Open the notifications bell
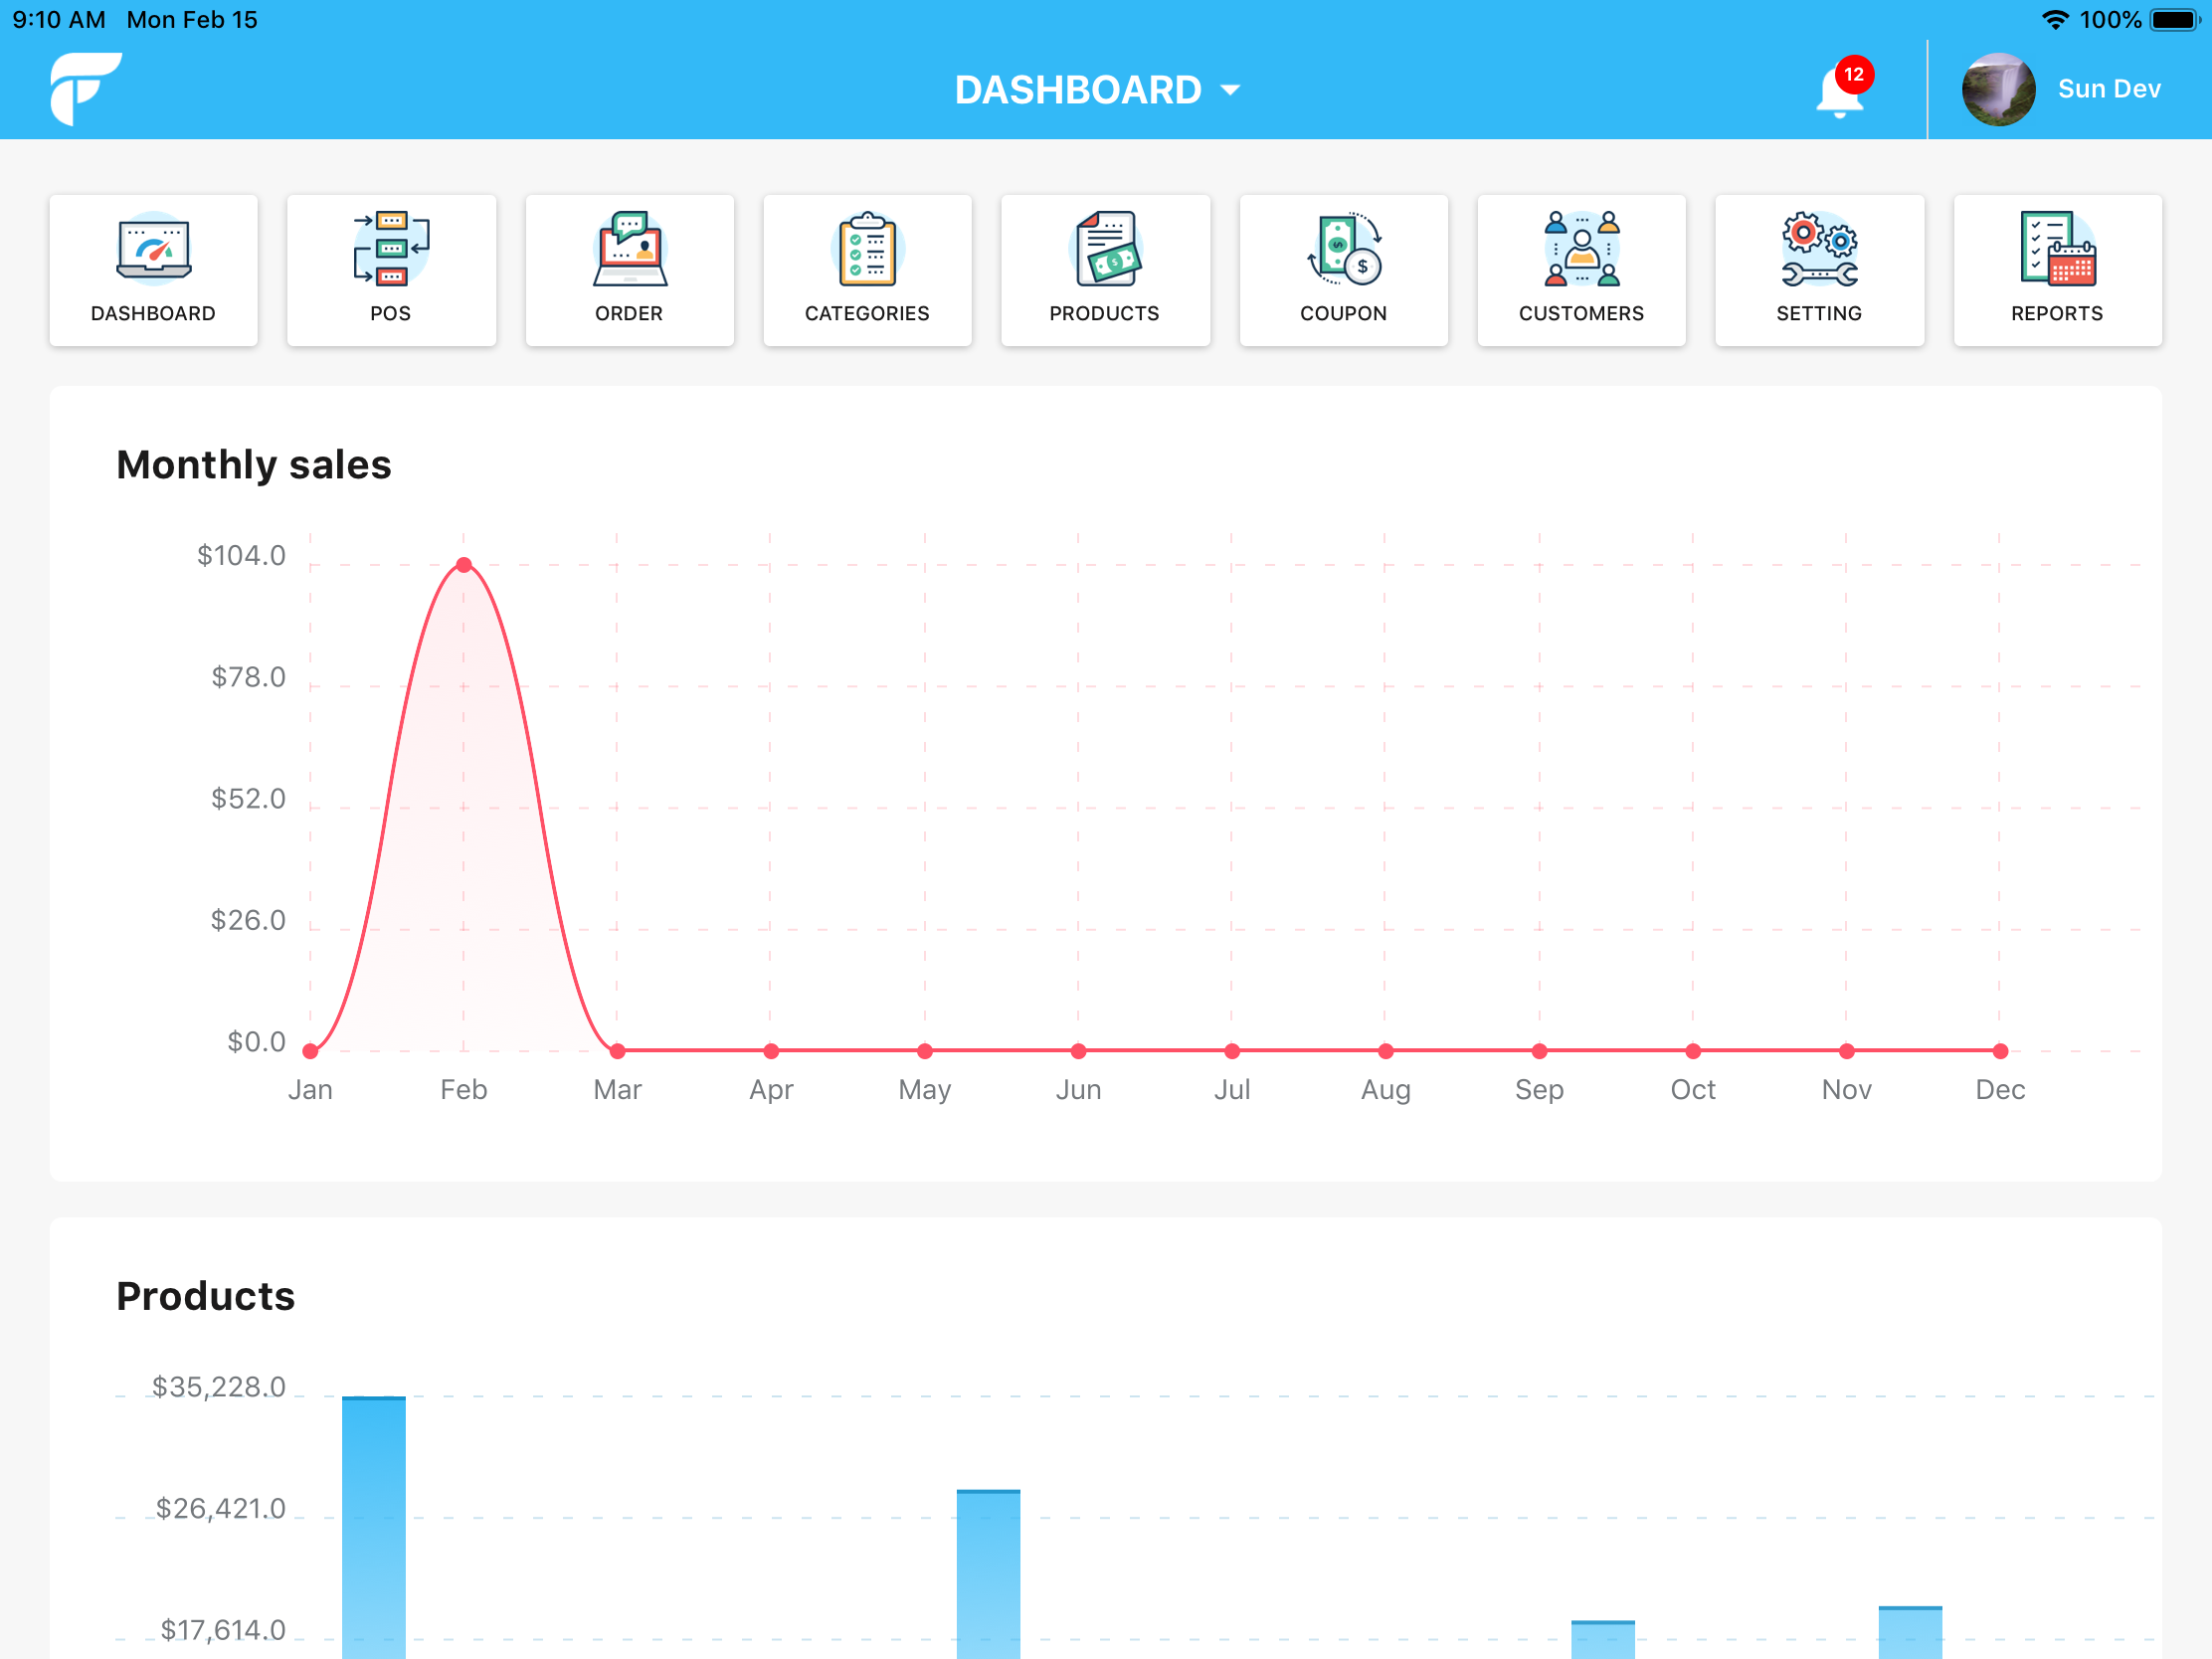 point(1840,95)
